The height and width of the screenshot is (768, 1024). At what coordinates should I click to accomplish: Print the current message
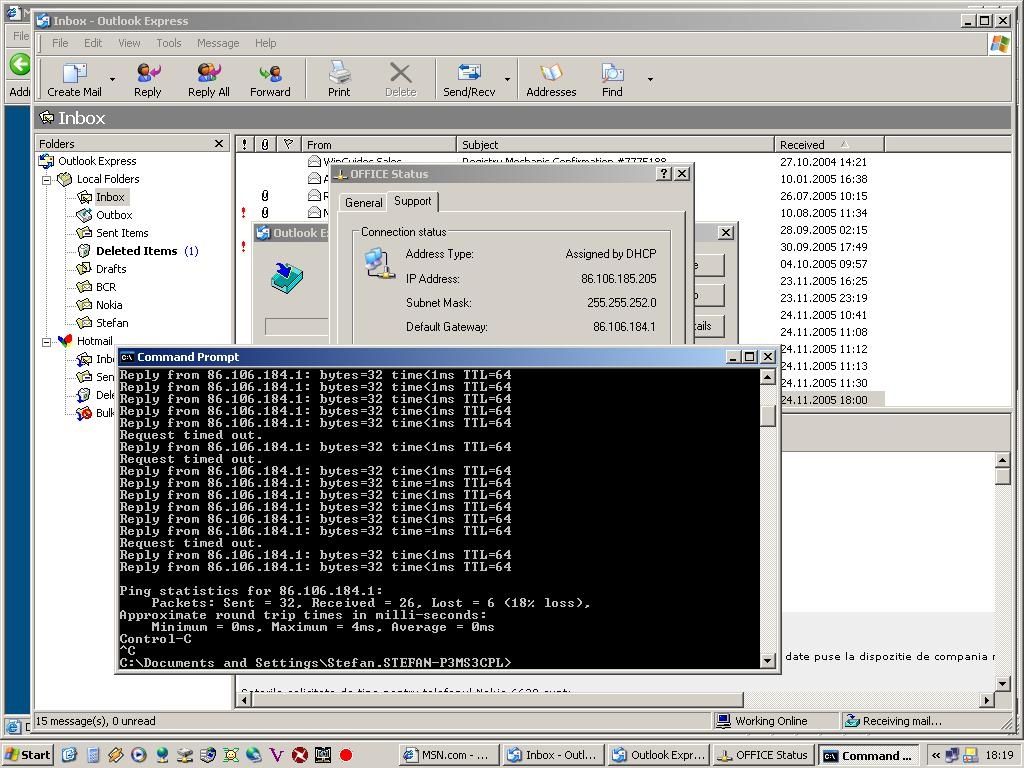click(x=339, y=79)
